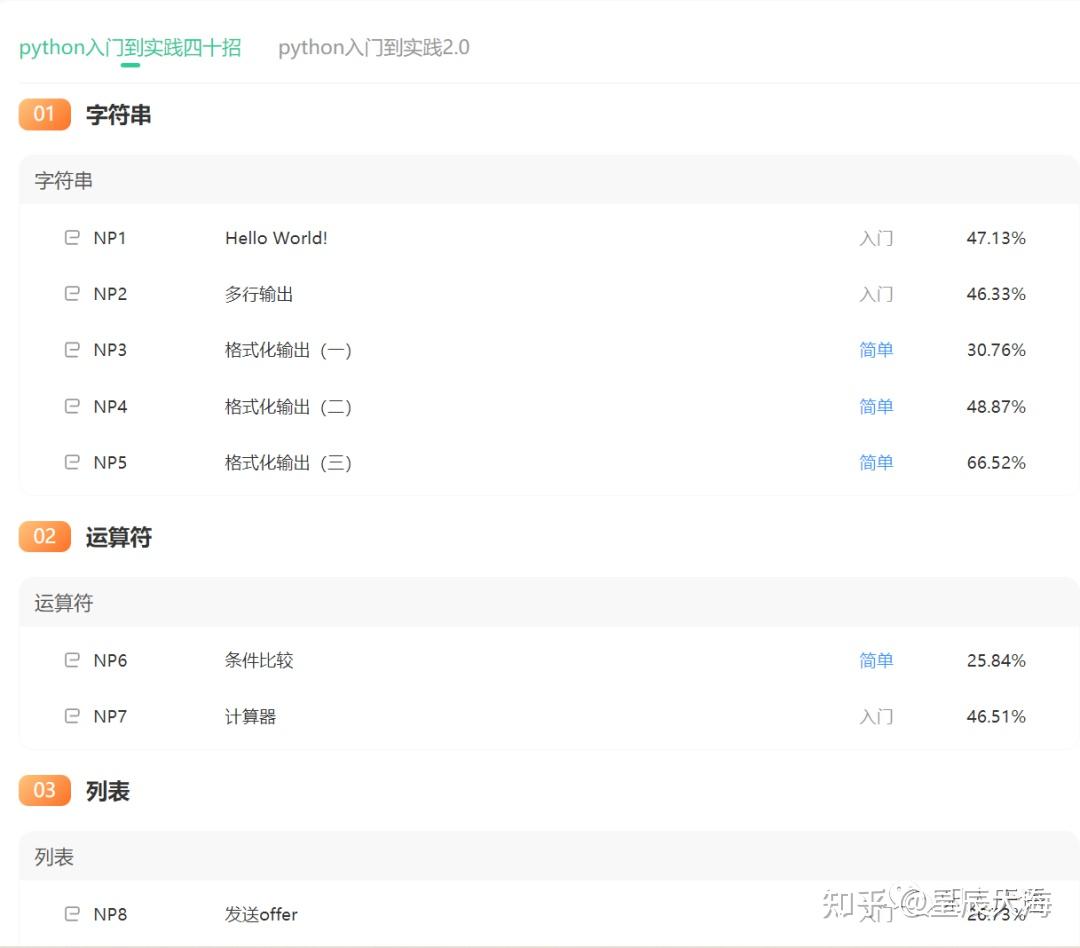
Task: Open the 计算器 problem
Action: [x=250, y=717]
